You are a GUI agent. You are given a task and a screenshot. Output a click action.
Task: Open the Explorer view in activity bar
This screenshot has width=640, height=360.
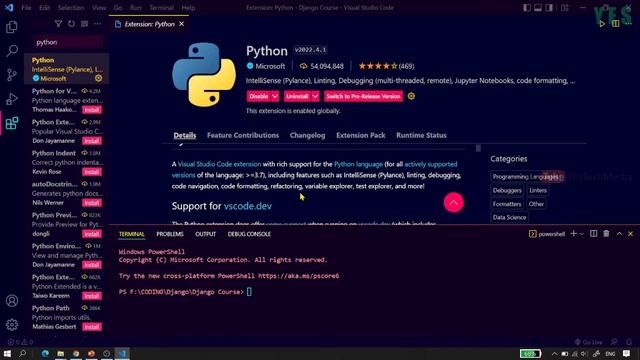(11, 27)
